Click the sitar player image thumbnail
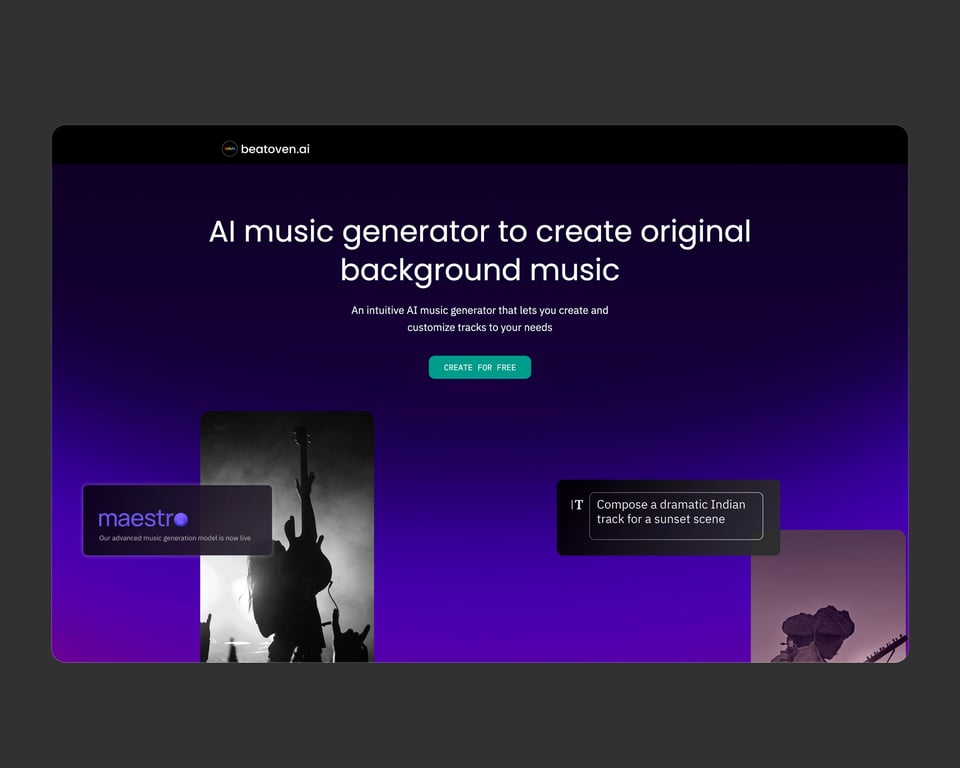Screen dimensions: 960x768 [830, 600]
